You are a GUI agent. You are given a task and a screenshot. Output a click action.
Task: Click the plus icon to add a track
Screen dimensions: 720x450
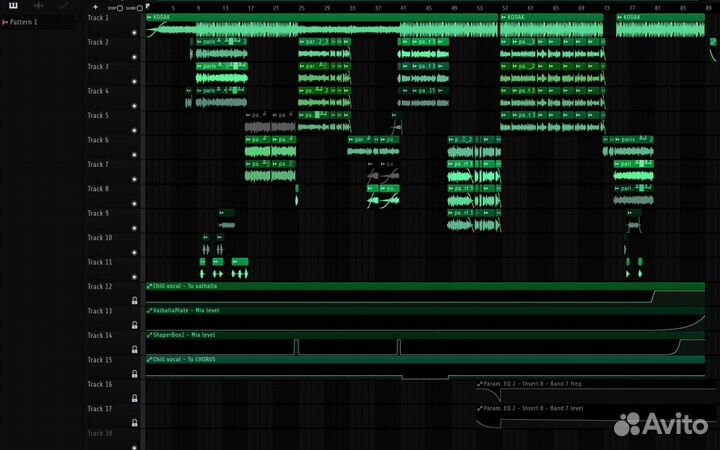click(95, 7)
